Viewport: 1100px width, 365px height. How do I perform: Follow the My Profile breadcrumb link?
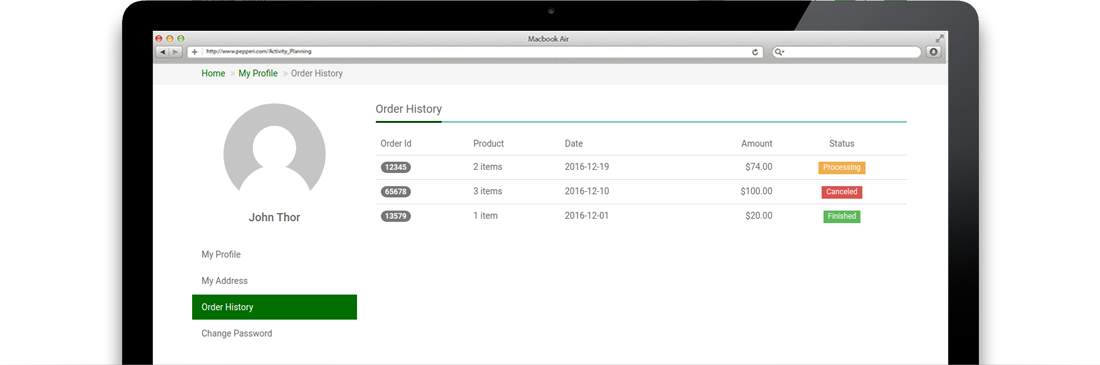[x=258, y=73]
